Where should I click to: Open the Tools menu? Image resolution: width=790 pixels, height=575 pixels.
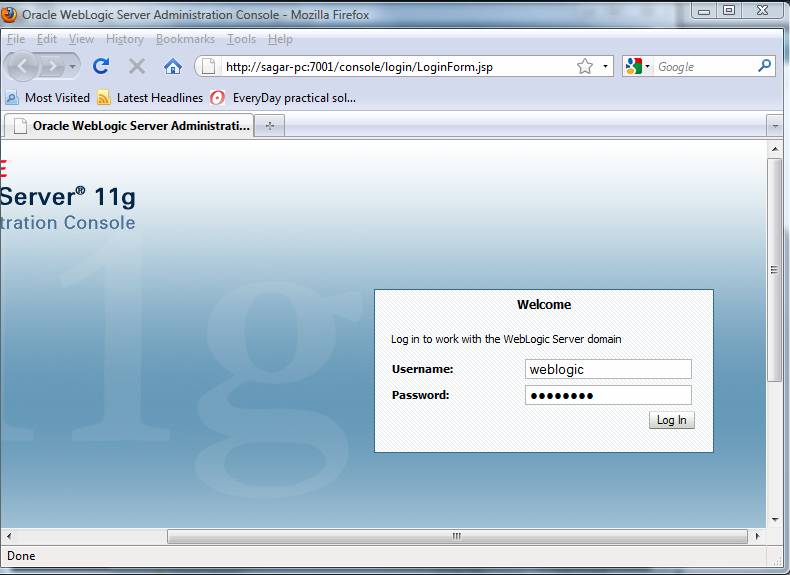(241, 39)
